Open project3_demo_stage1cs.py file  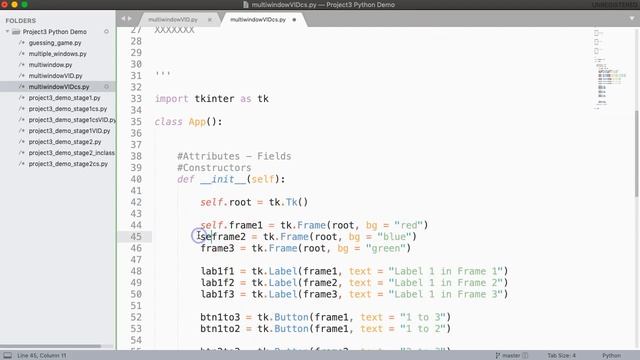click(68, 109)
